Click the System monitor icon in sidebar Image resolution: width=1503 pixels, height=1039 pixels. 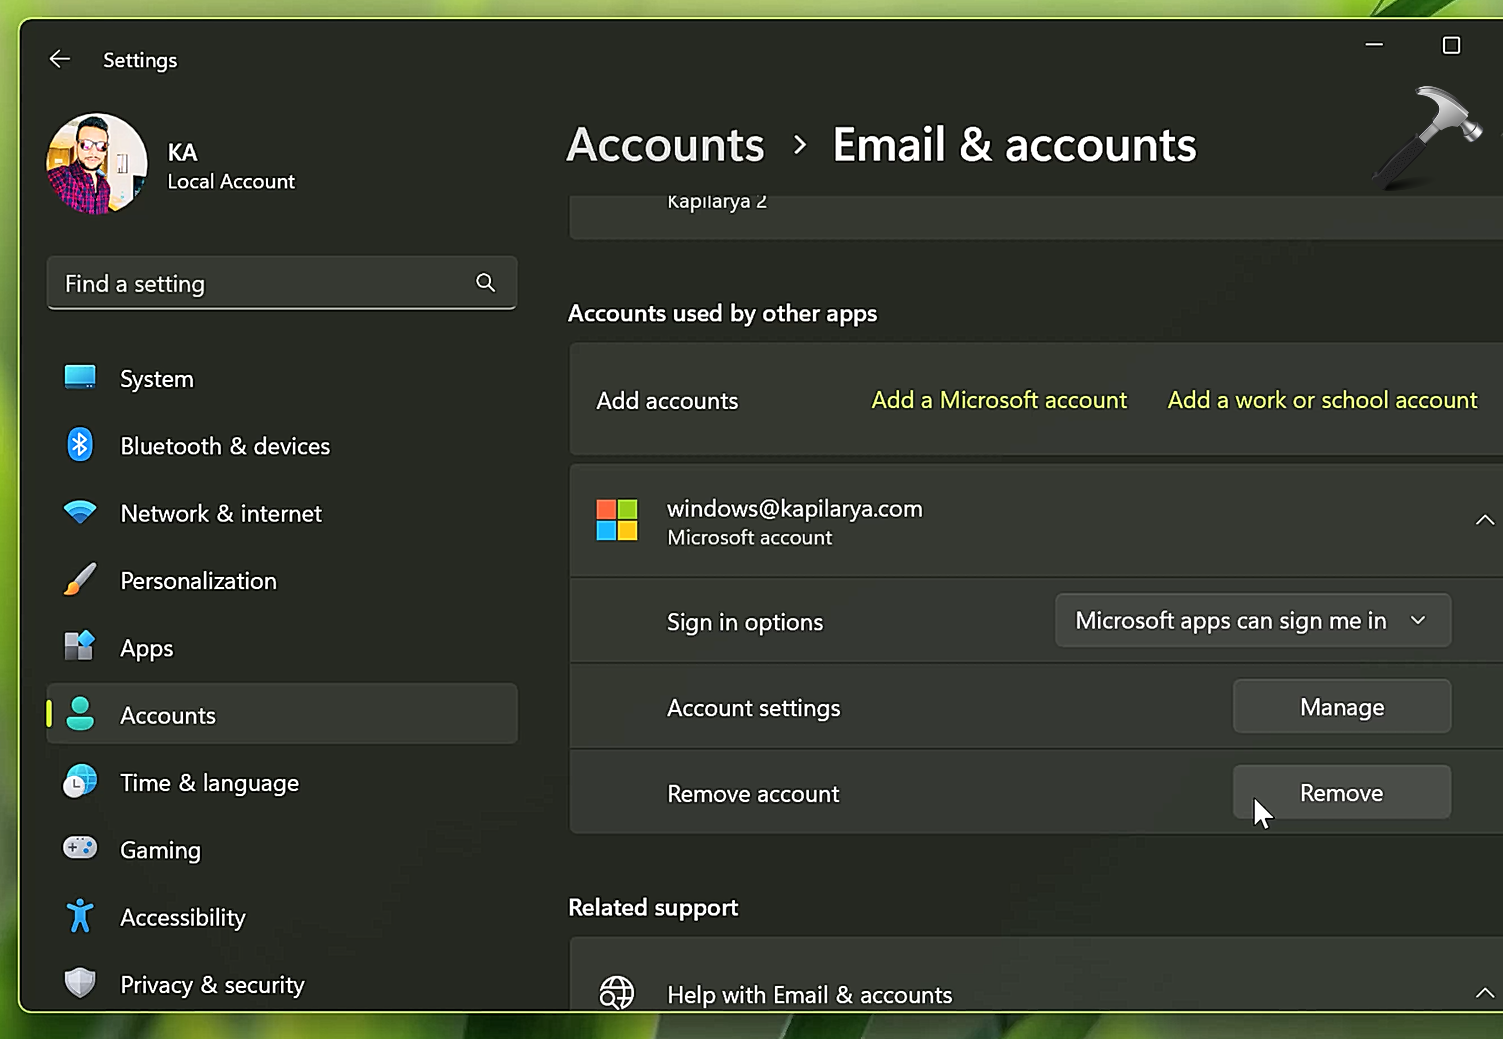[80, 378]
